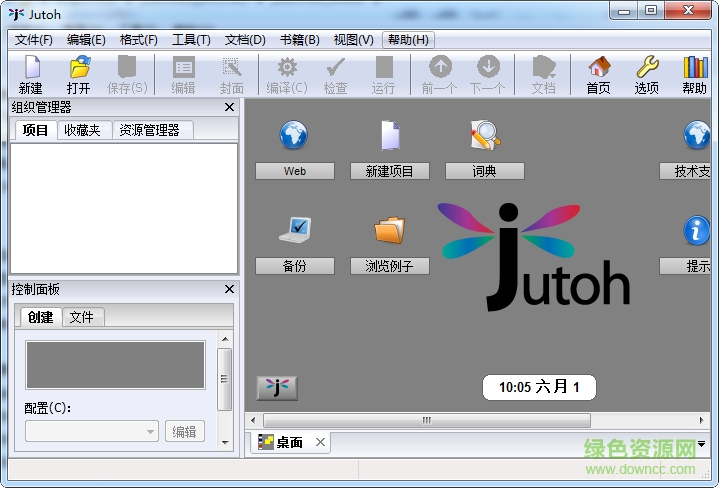Close the 控制面板 panel
Viewport: 719px width, 488px height.
click(x=230, y=289)
